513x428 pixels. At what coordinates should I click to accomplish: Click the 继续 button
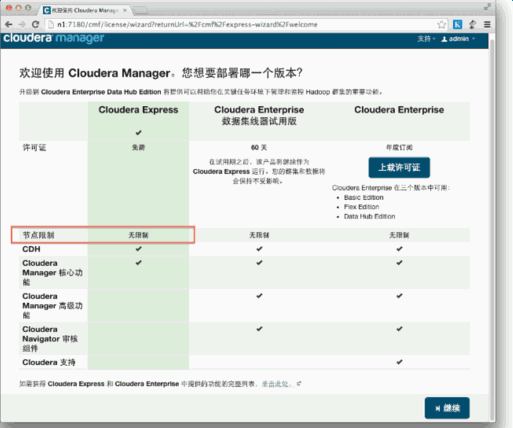[447, 408]
